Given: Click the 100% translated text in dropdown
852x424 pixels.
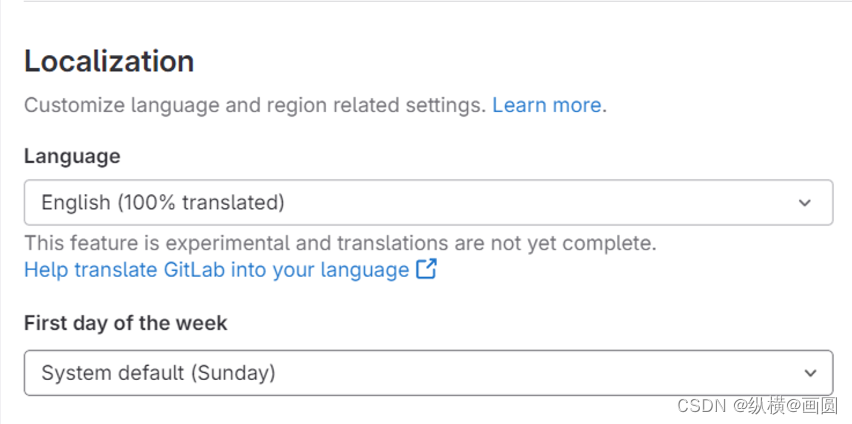Looking at the screenshot, I should coord(201,203).
